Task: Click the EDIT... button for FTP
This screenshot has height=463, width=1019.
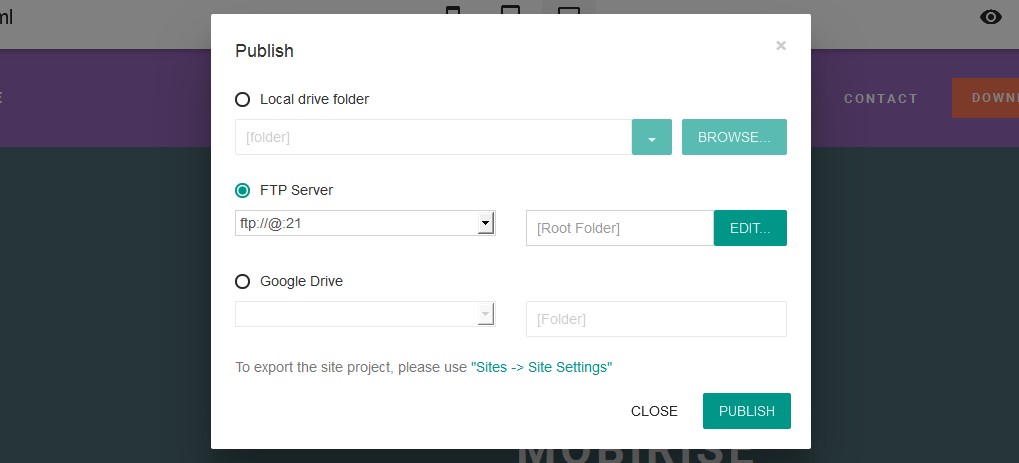Action: click(750, 228)
